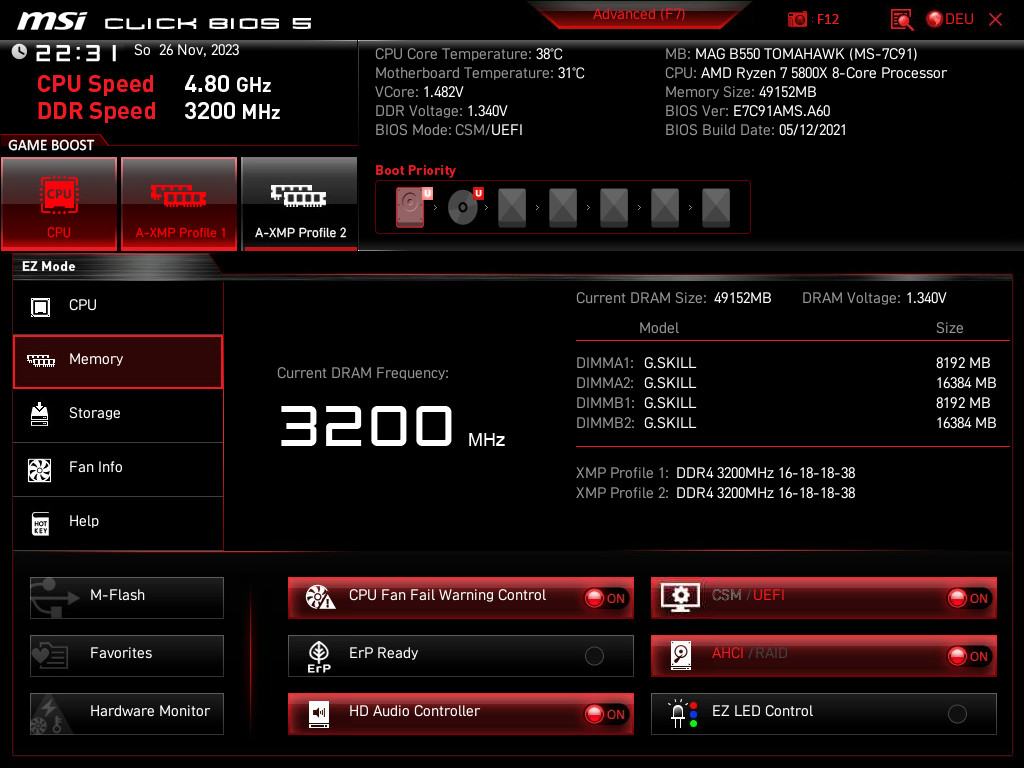Open the Memory section in EZ Mode
This screenshot has width=1024, height=768.
point(118,362)
